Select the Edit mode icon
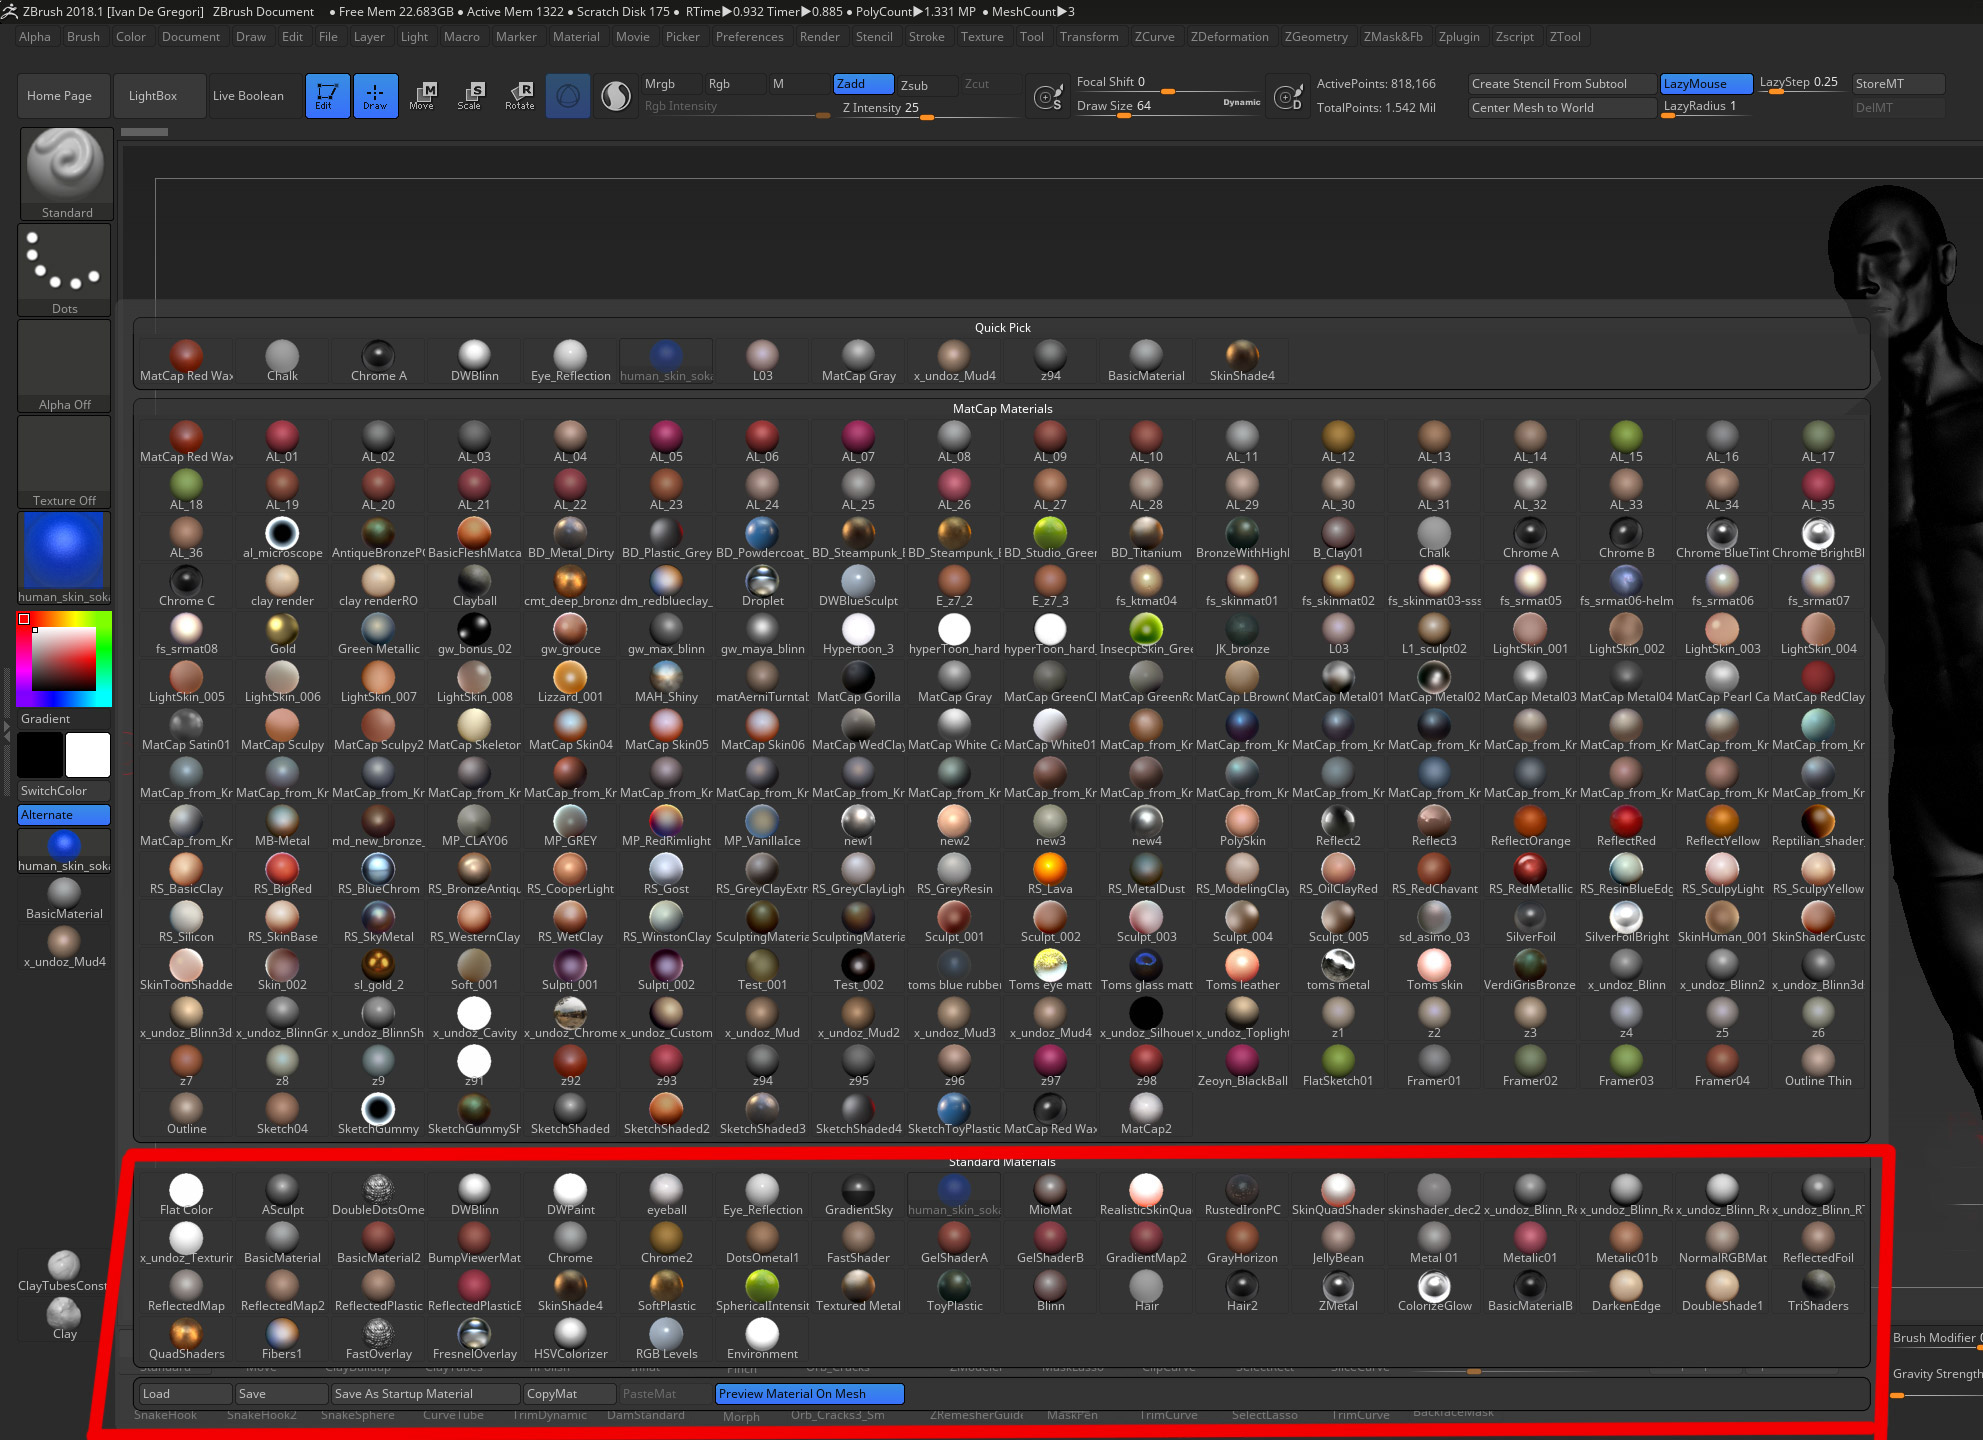The width and height of the screenshot is (1983, 1440). coord(327,96)
